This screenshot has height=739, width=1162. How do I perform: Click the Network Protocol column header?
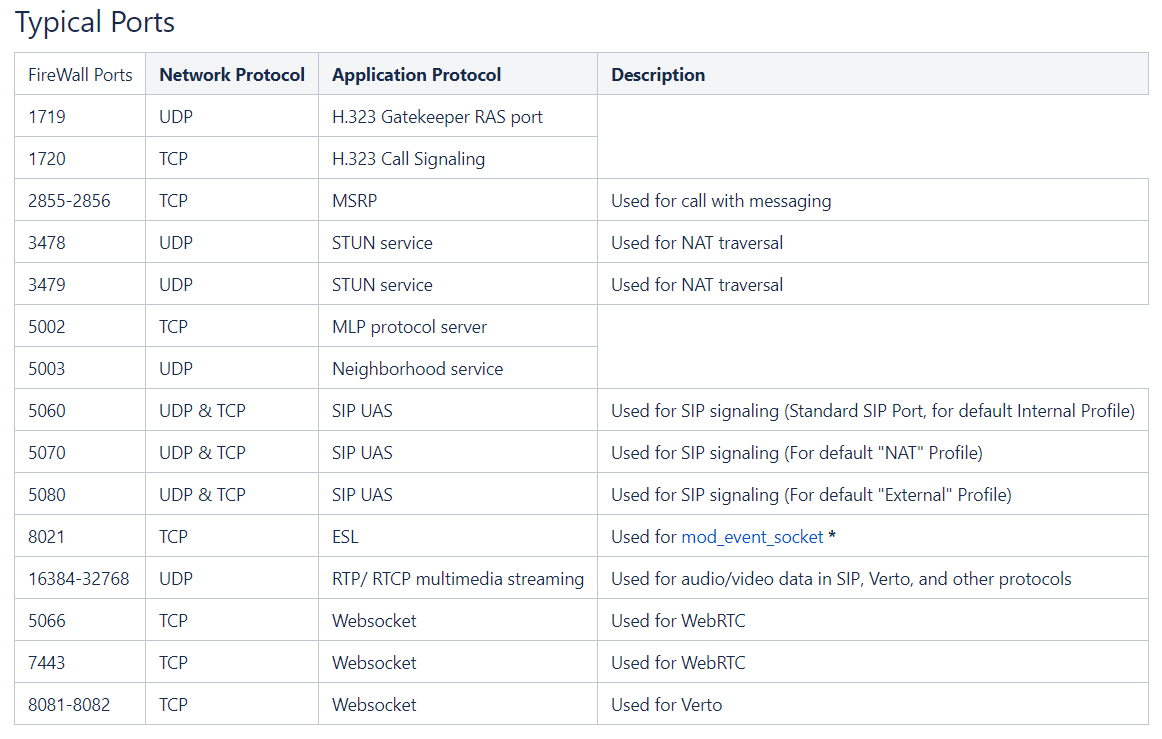coord(232,74)
